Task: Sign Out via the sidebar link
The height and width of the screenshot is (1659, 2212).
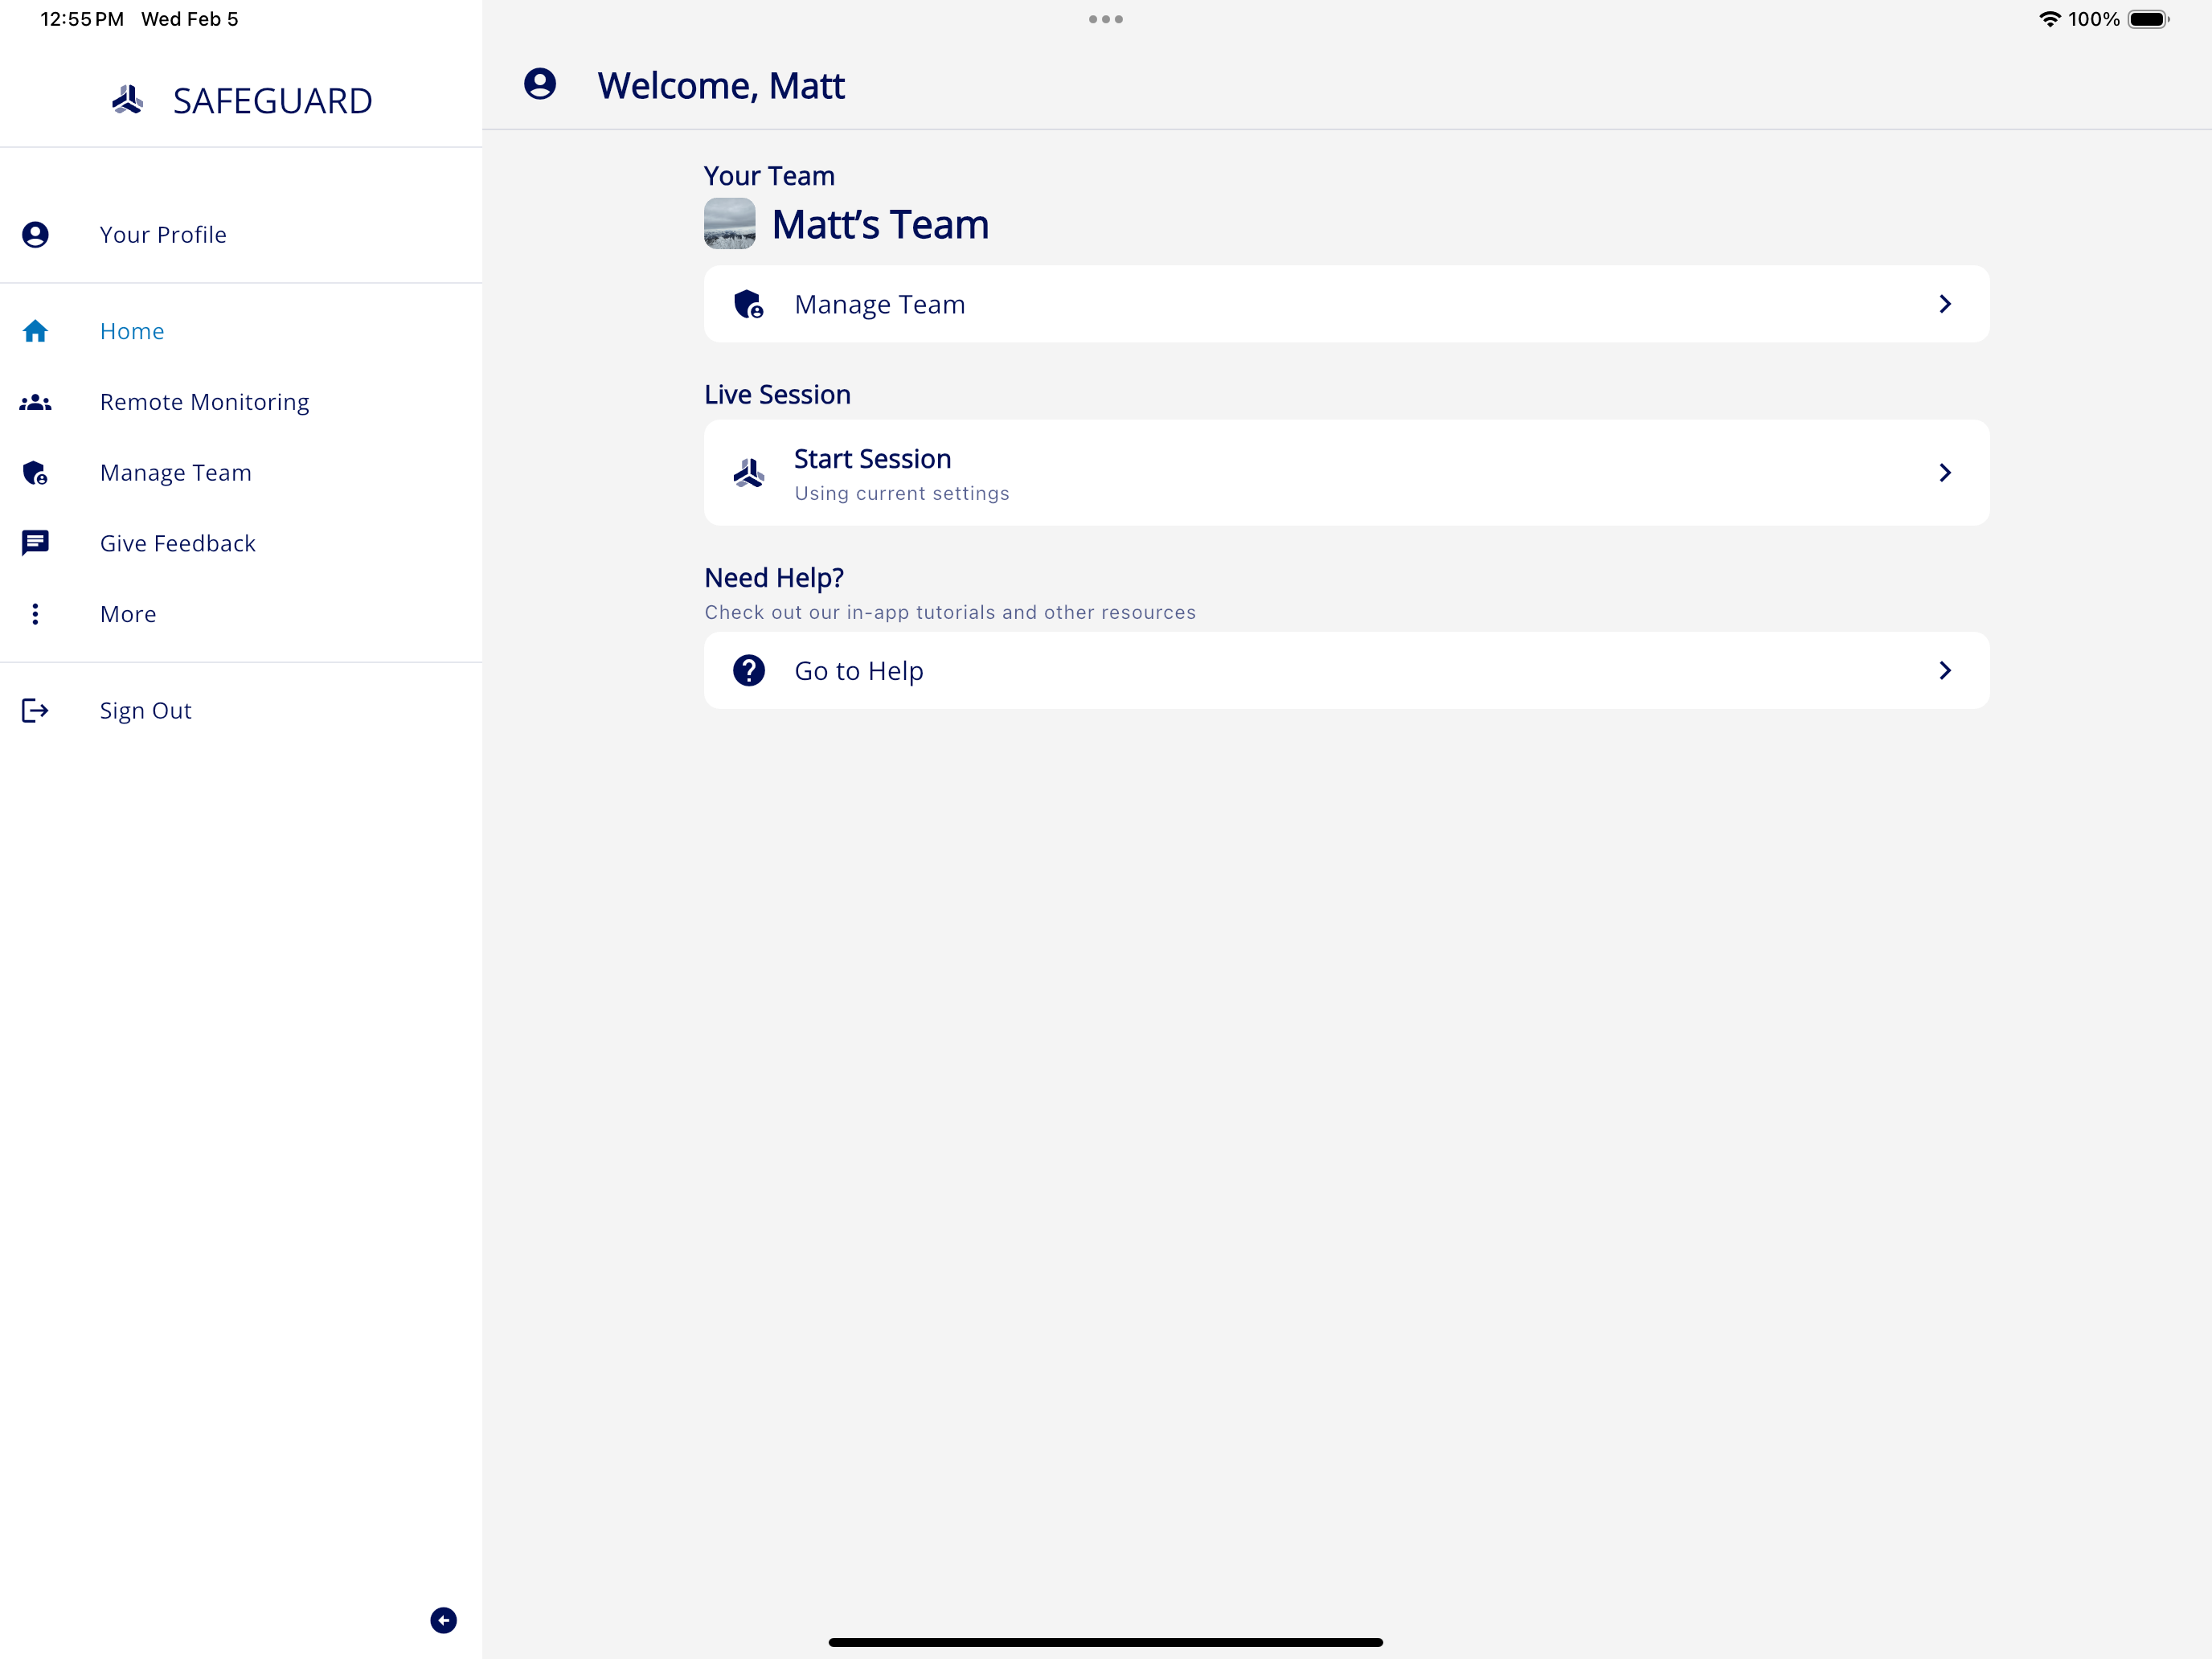Action: click(241, 710)
